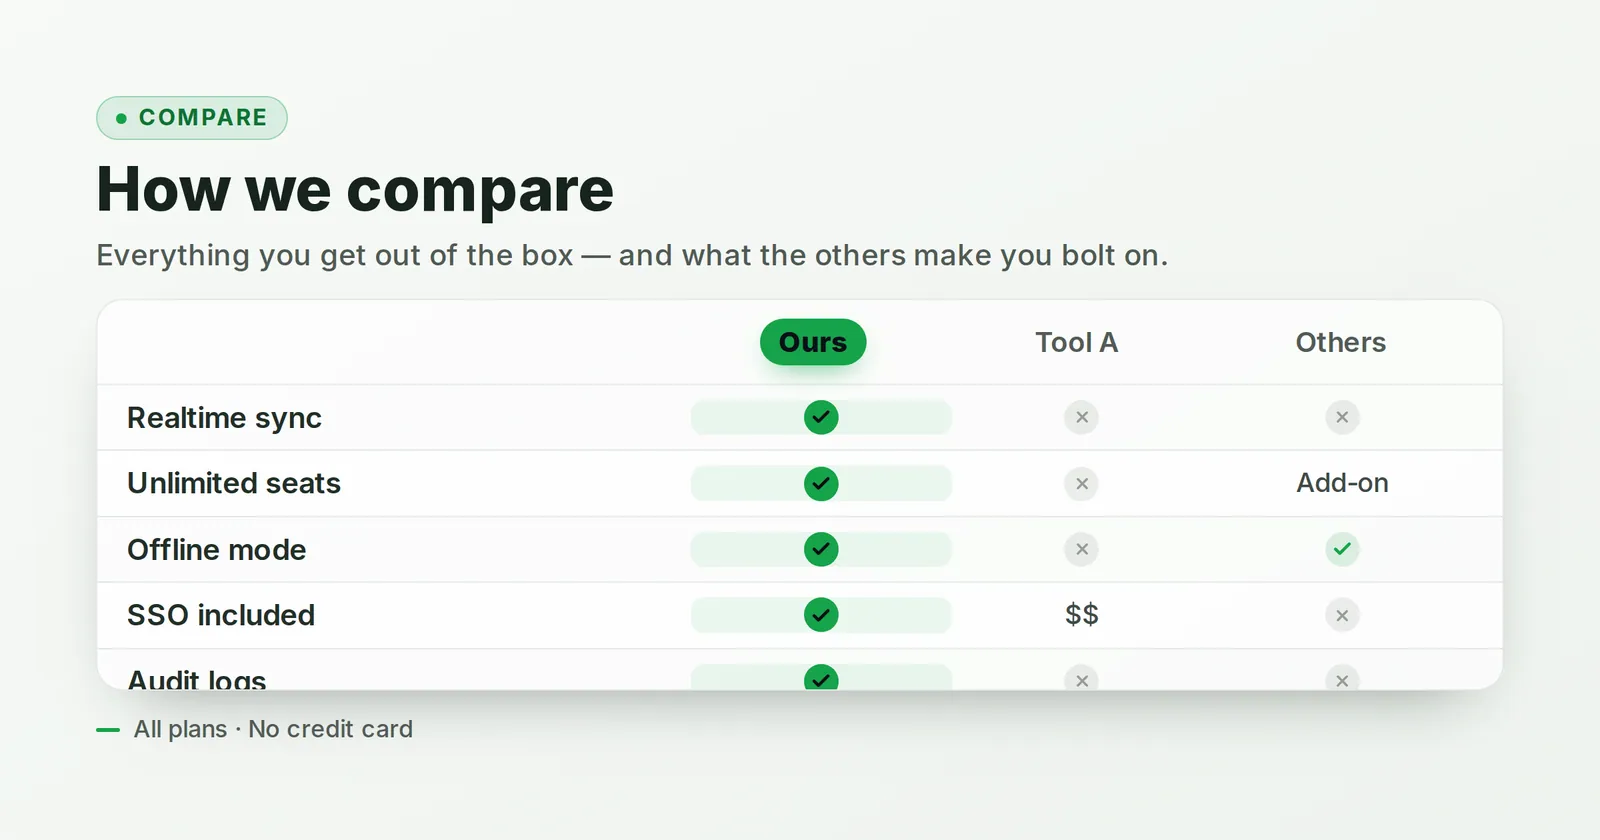Click the Ours check for SSO included
This screenshot has height=840, width=1600.
pyautogui.click(x=821, y=615)
